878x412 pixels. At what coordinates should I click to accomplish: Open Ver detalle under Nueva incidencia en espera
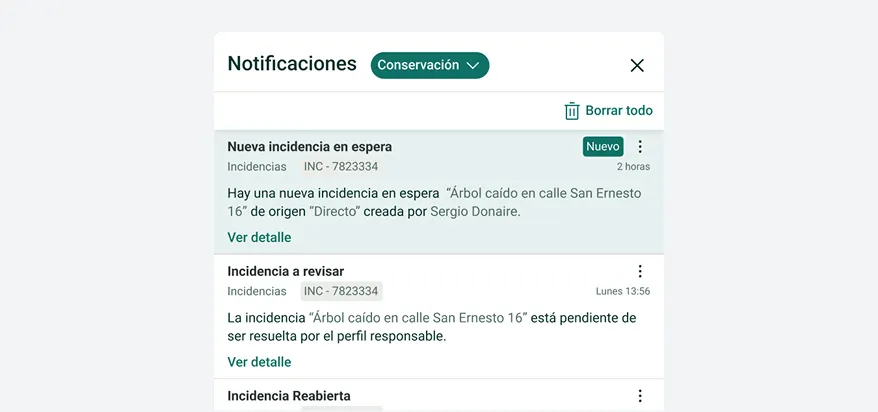[x=259, y=237]
